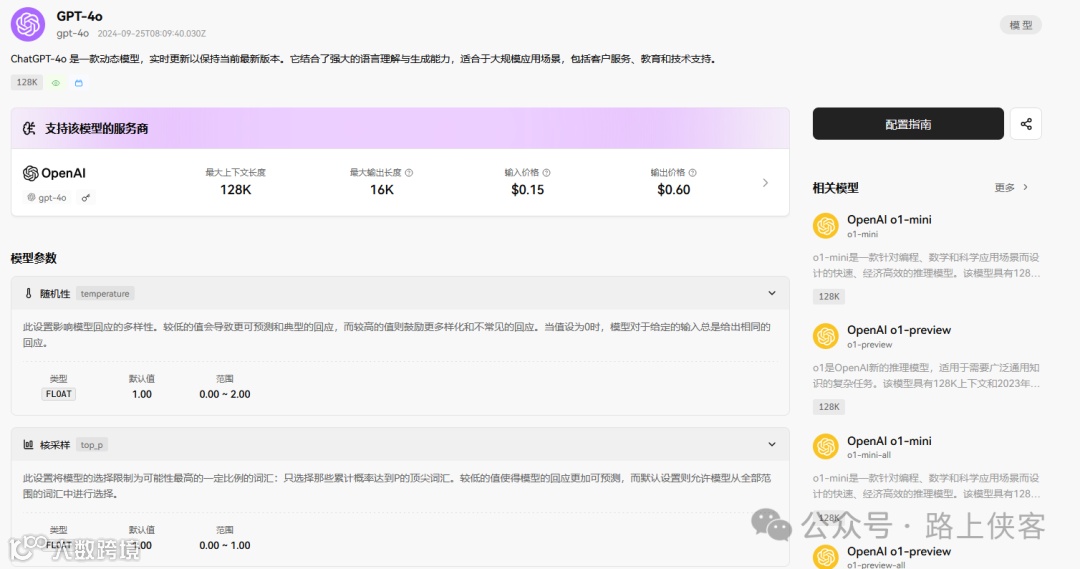Open the OpenAI o1-preview related model

[x=898, y=330]
